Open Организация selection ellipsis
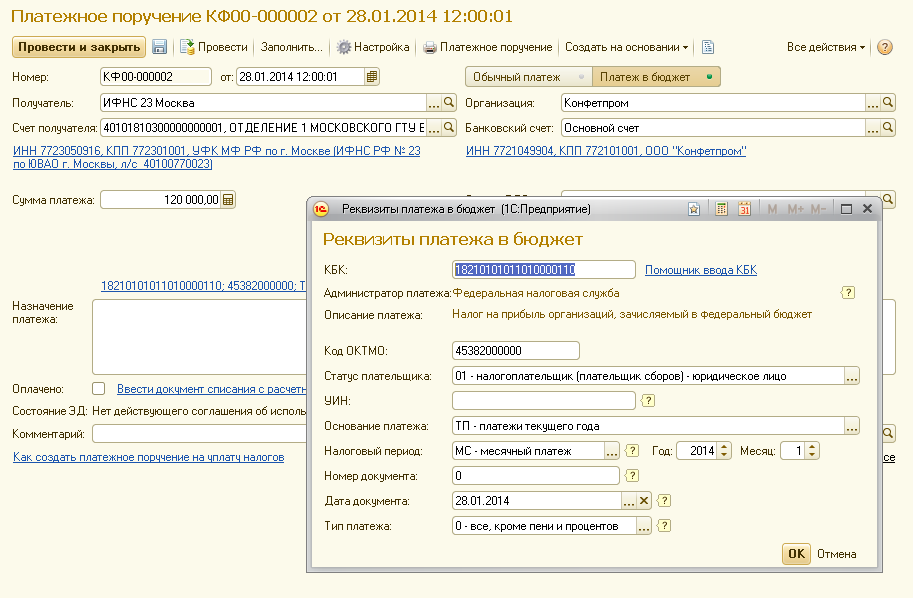The height and width of the screenshot is (598, 913). point(873,103)
